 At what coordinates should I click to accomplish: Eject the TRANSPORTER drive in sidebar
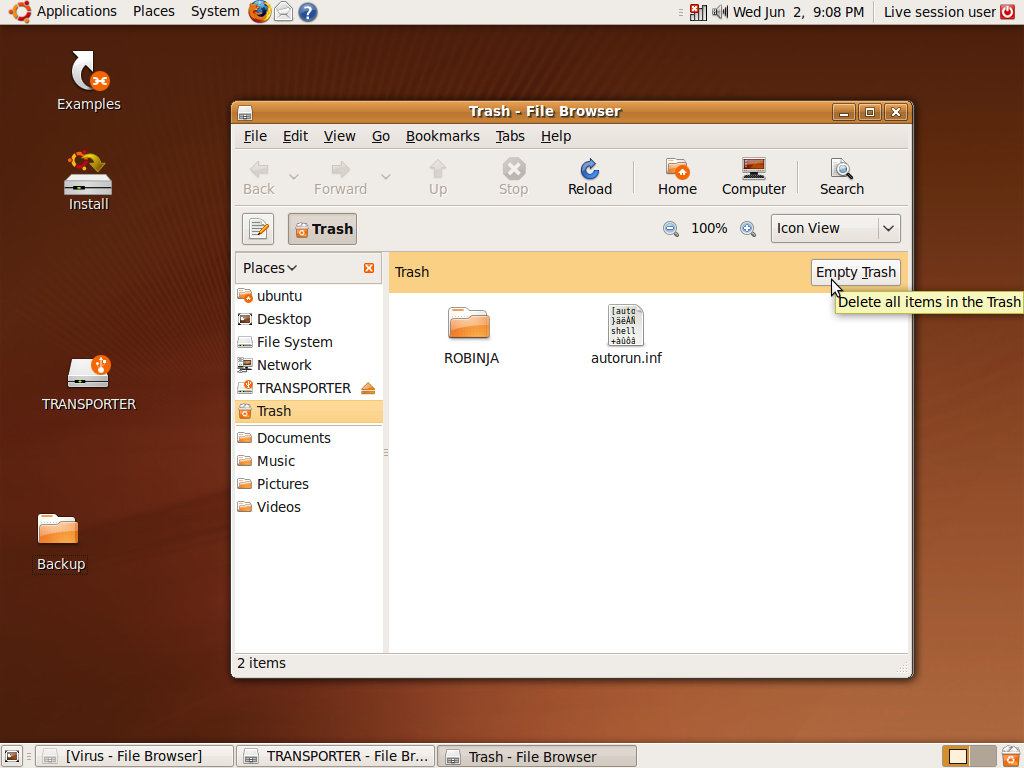(x=368, y=388)
